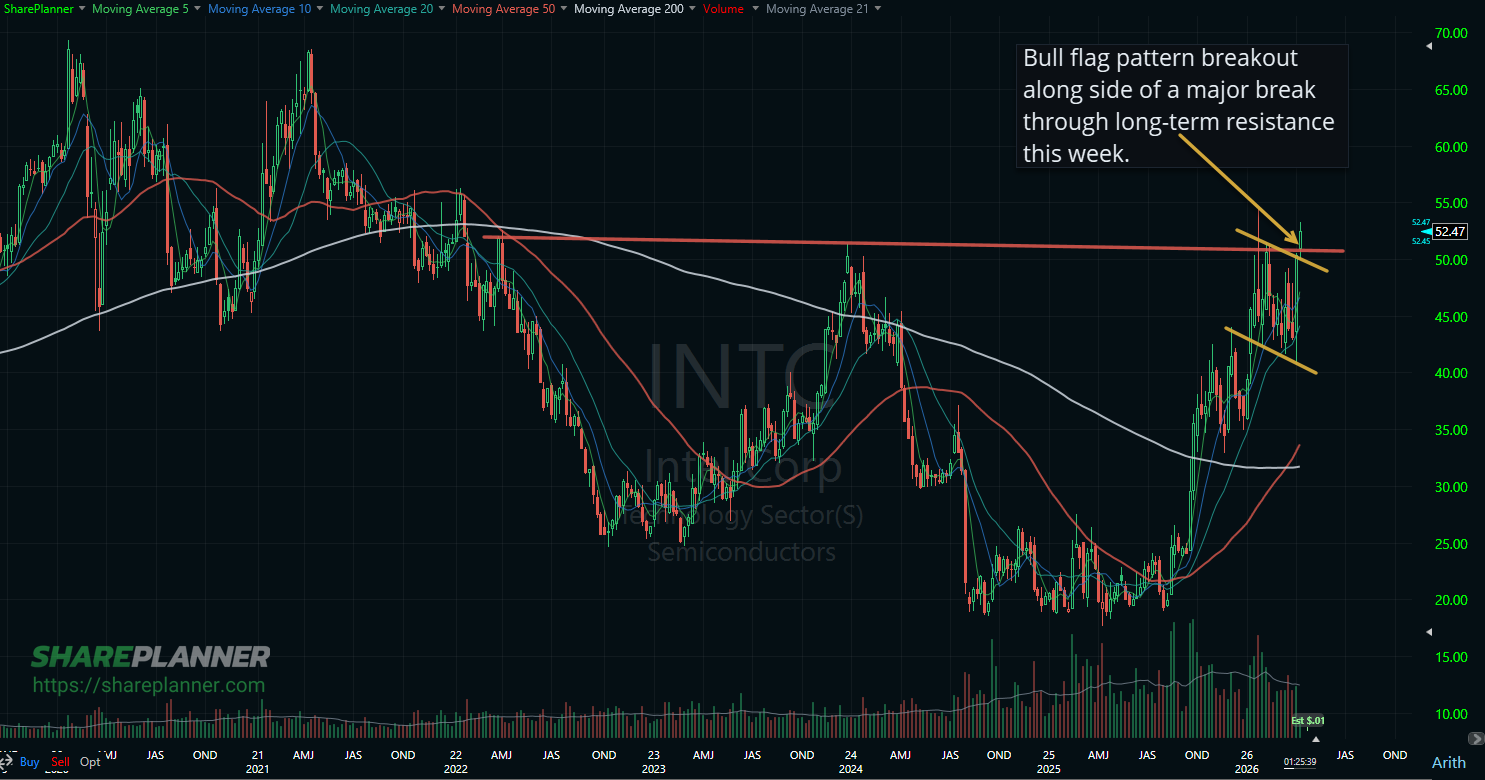Viewport: 1485px width, 780px height.
Task: Open the Moving Average 20 dropdown
Action: [x=380, y=8]
